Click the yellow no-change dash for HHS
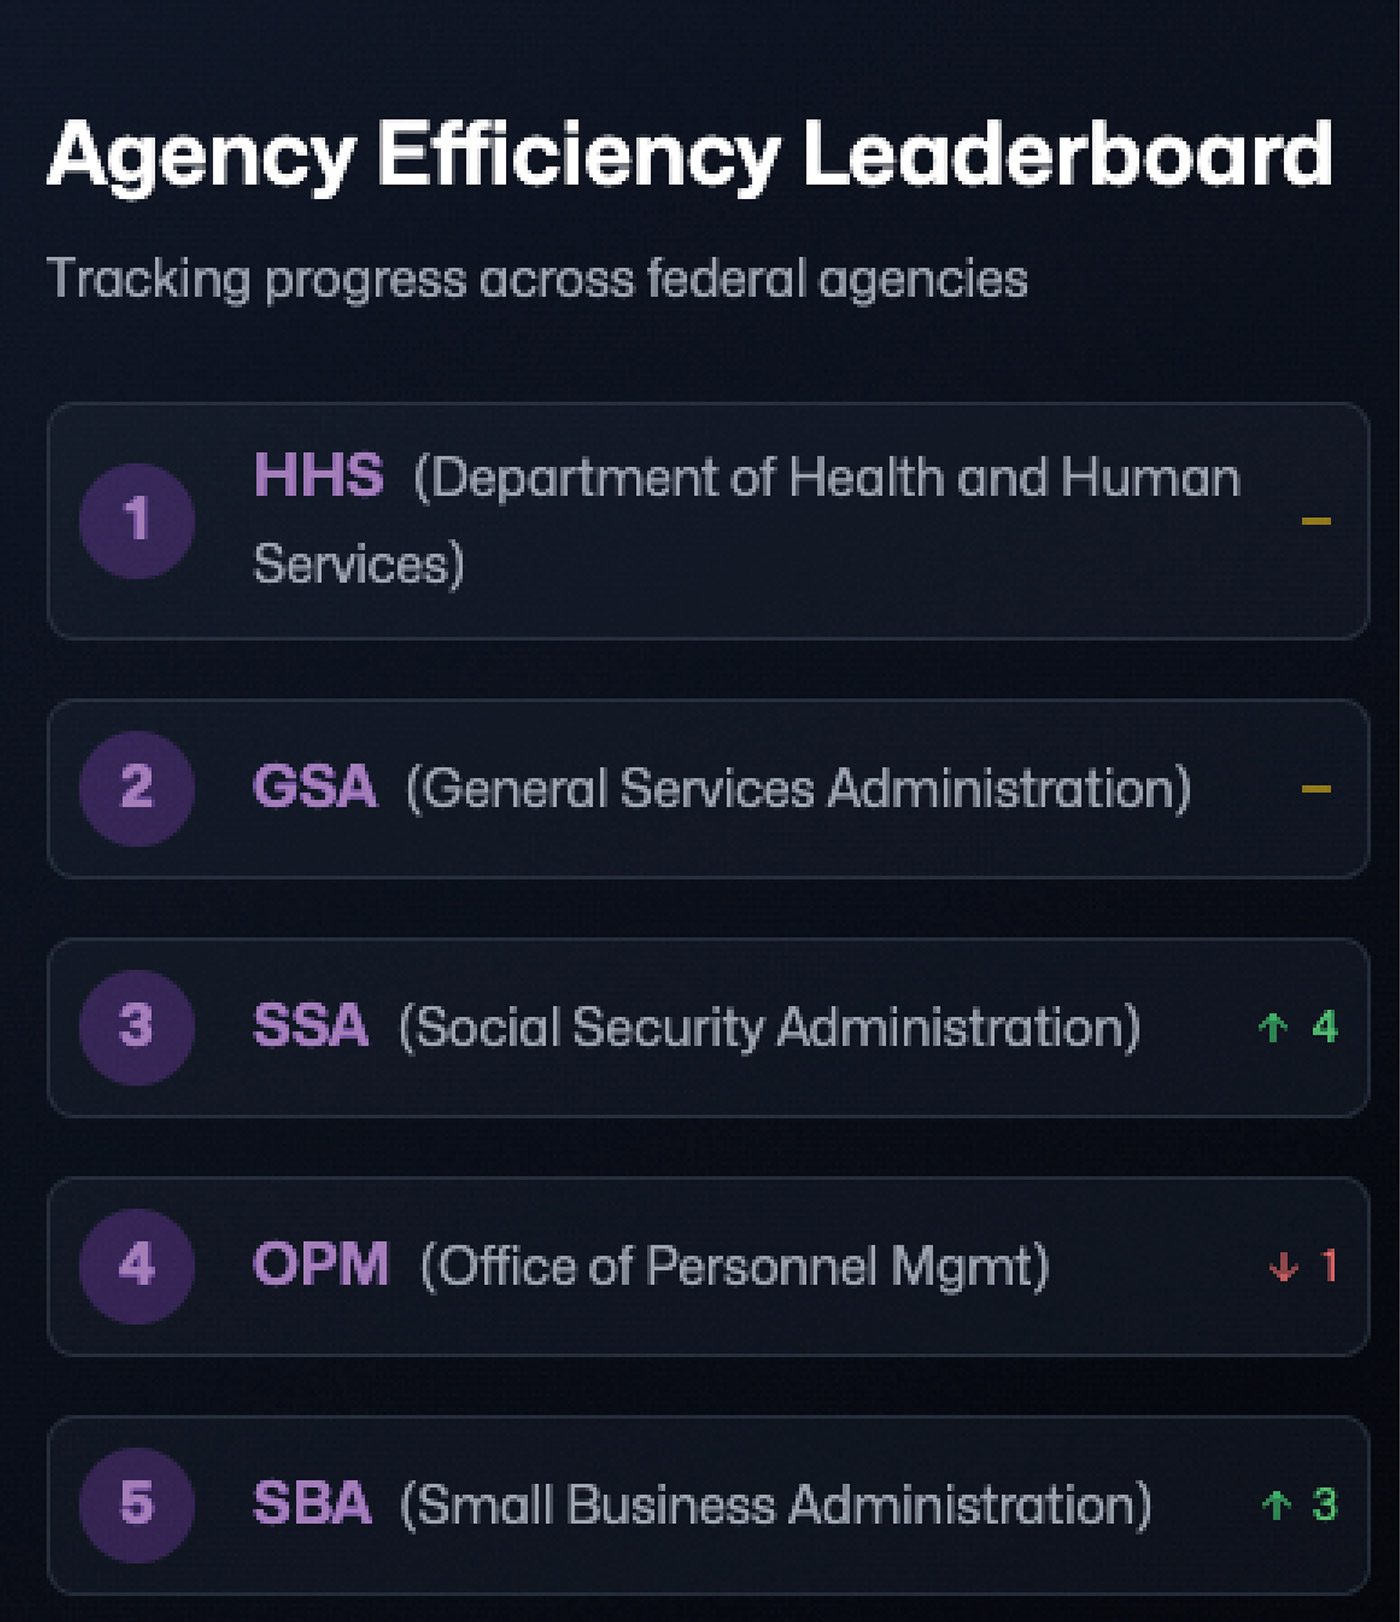Viewport: 1400px width, 1622px height. (1316, 521)
